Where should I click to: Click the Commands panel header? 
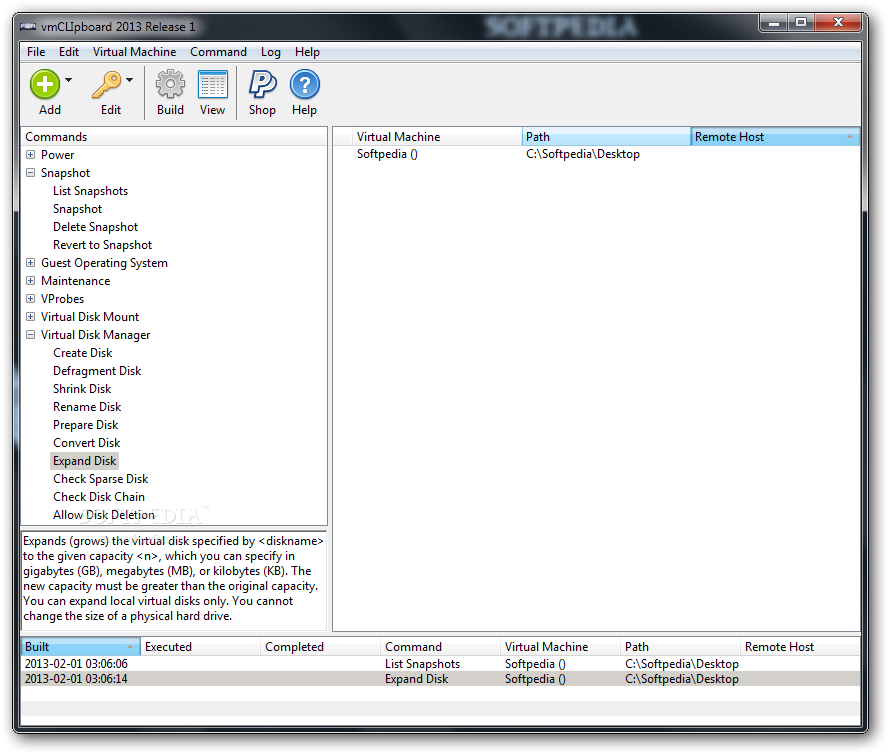pos(174,137)
